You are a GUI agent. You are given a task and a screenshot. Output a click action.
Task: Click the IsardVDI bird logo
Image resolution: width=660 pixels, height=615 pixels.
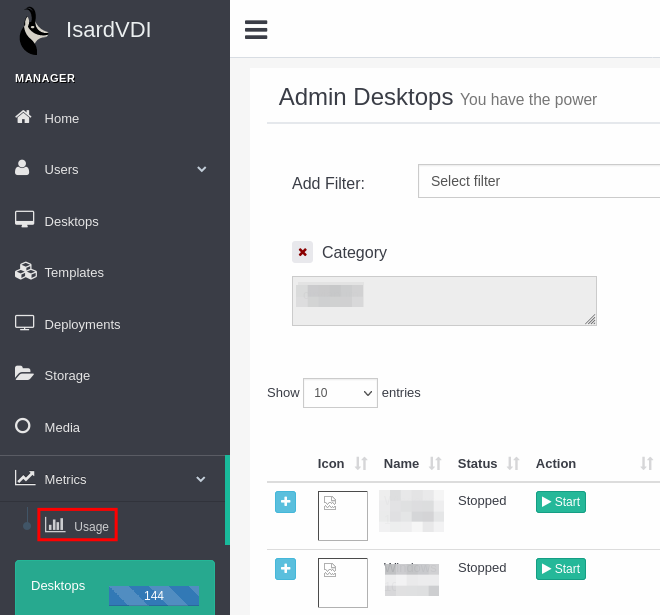pyautogui.click(x=34, y=30)
